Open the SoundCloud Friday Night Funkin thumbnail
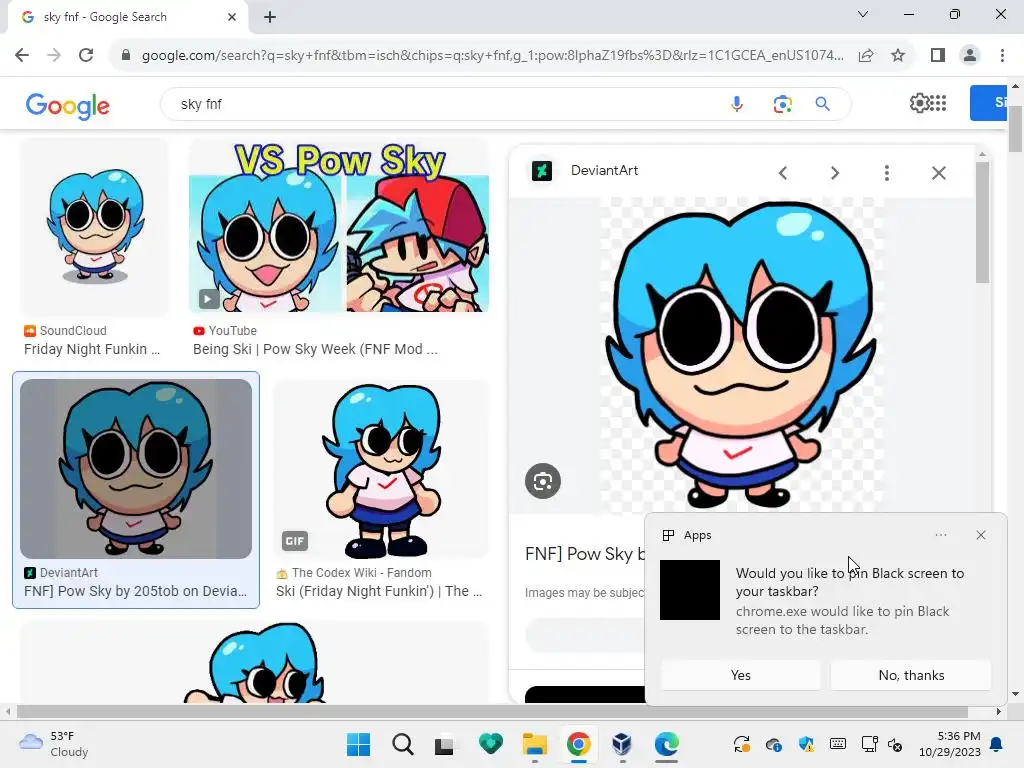 point(94,225)
